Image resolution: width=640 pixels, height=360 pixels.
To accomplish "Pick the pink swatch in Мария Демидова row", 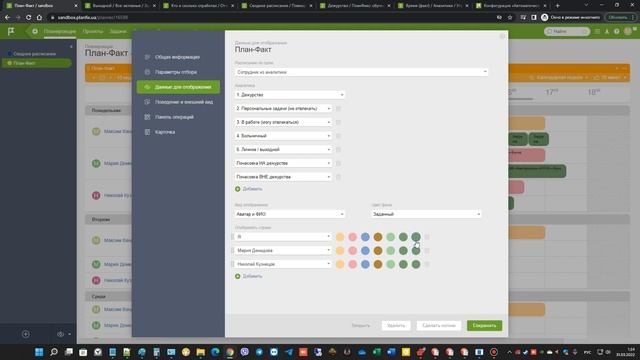I will (353, 251).
